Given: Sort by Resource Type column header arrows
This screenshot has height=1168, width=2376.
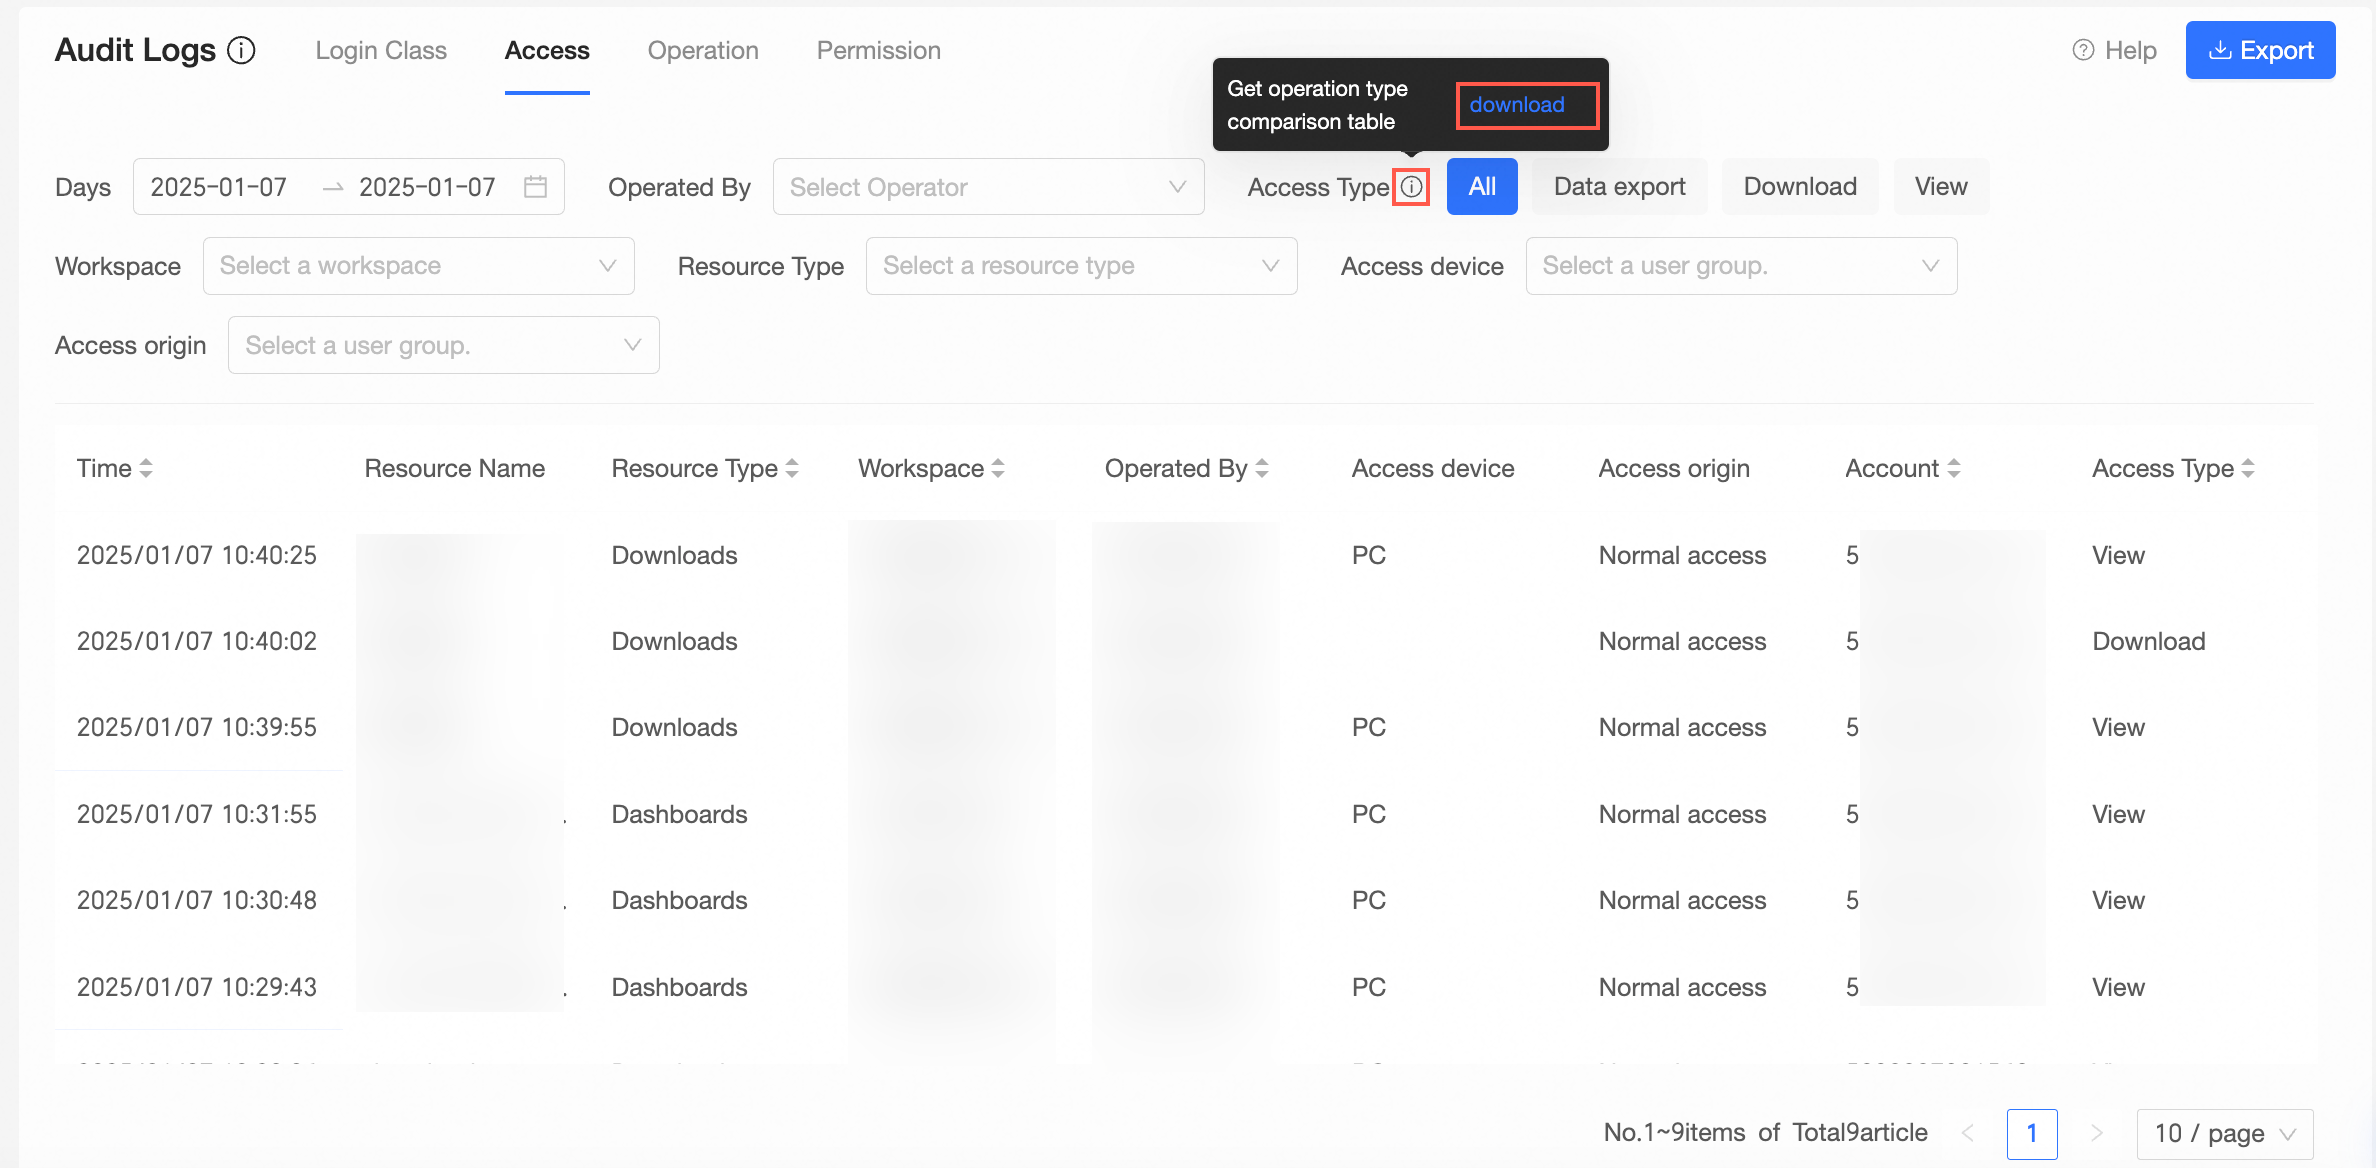Looking at the screenshot, I should (x=792, y=468).
